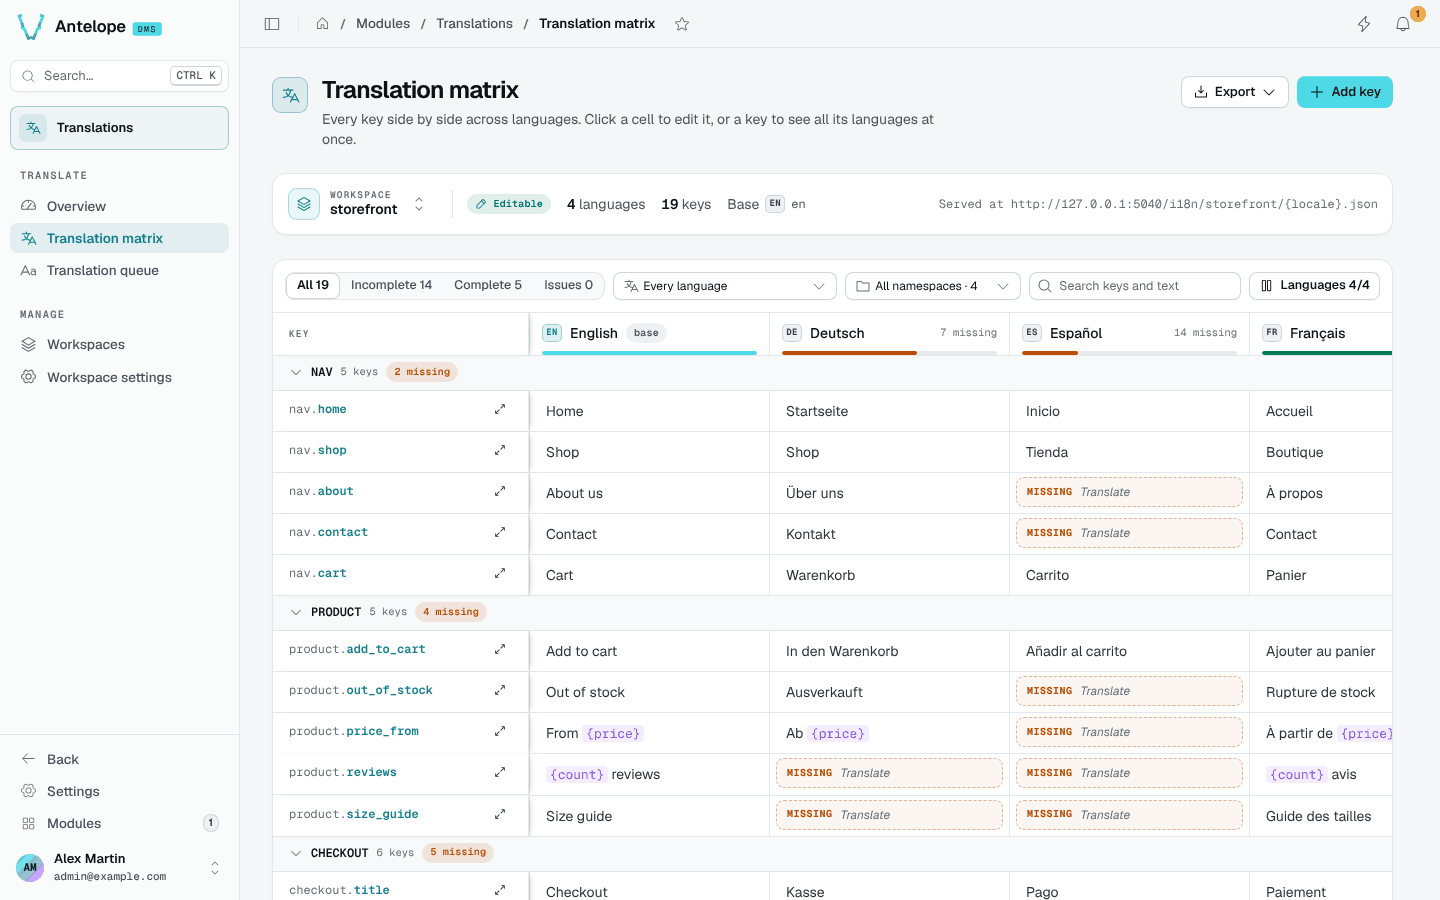Open product.price_from expand icon

(500, 731)
